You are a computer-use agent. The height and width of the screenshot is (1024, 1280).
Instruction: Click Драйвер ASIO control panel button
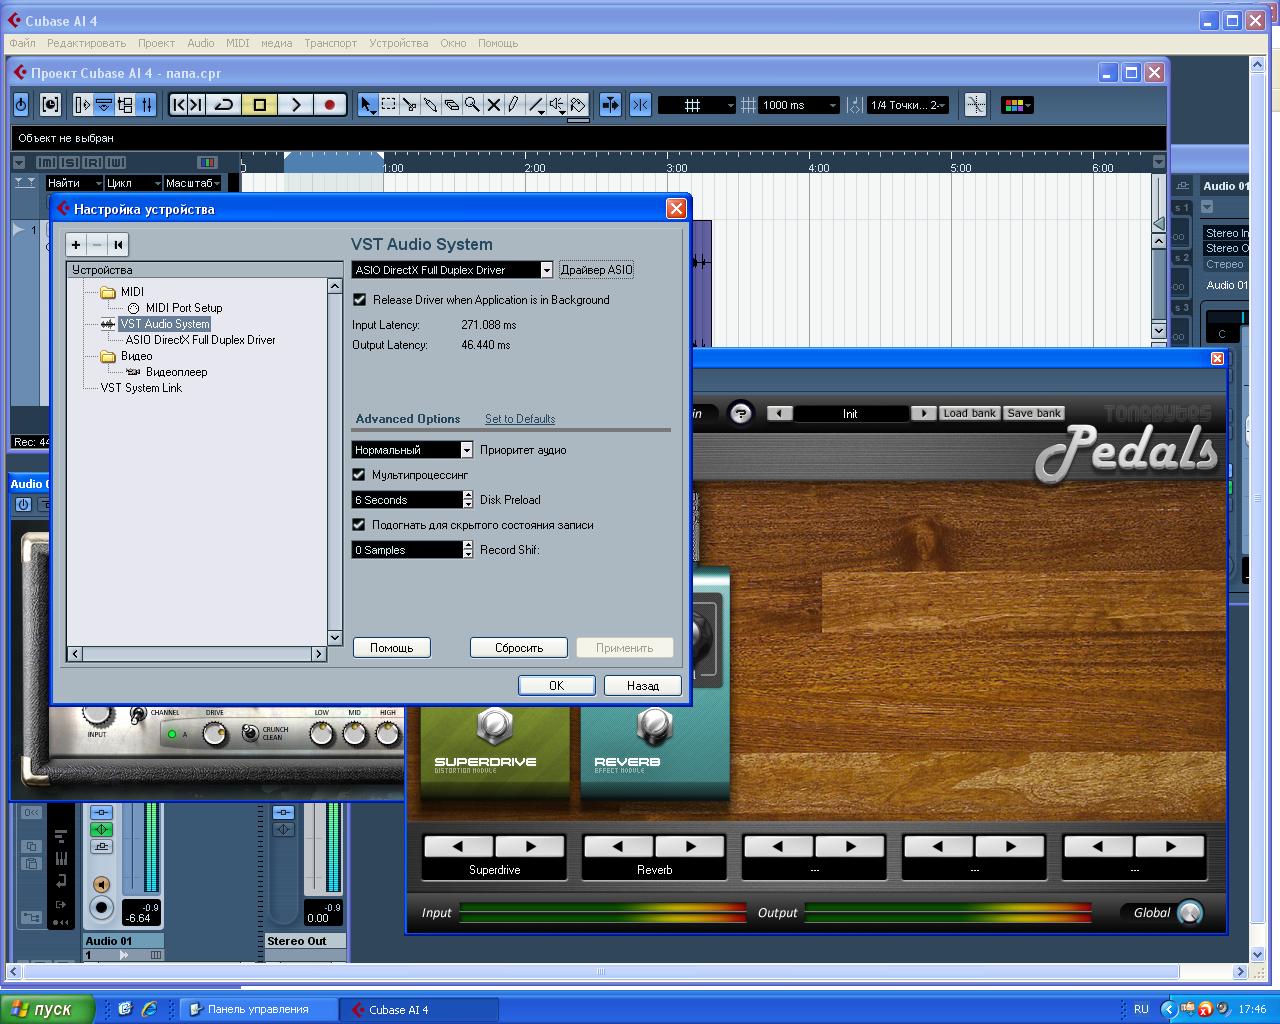597,270
